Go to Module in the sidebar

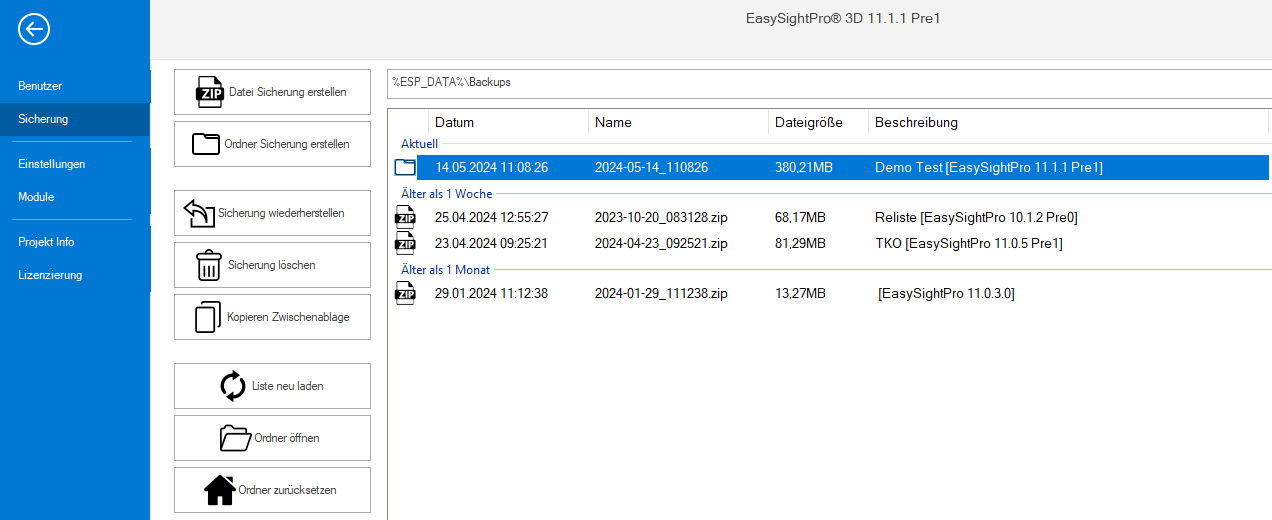[36, 197]
